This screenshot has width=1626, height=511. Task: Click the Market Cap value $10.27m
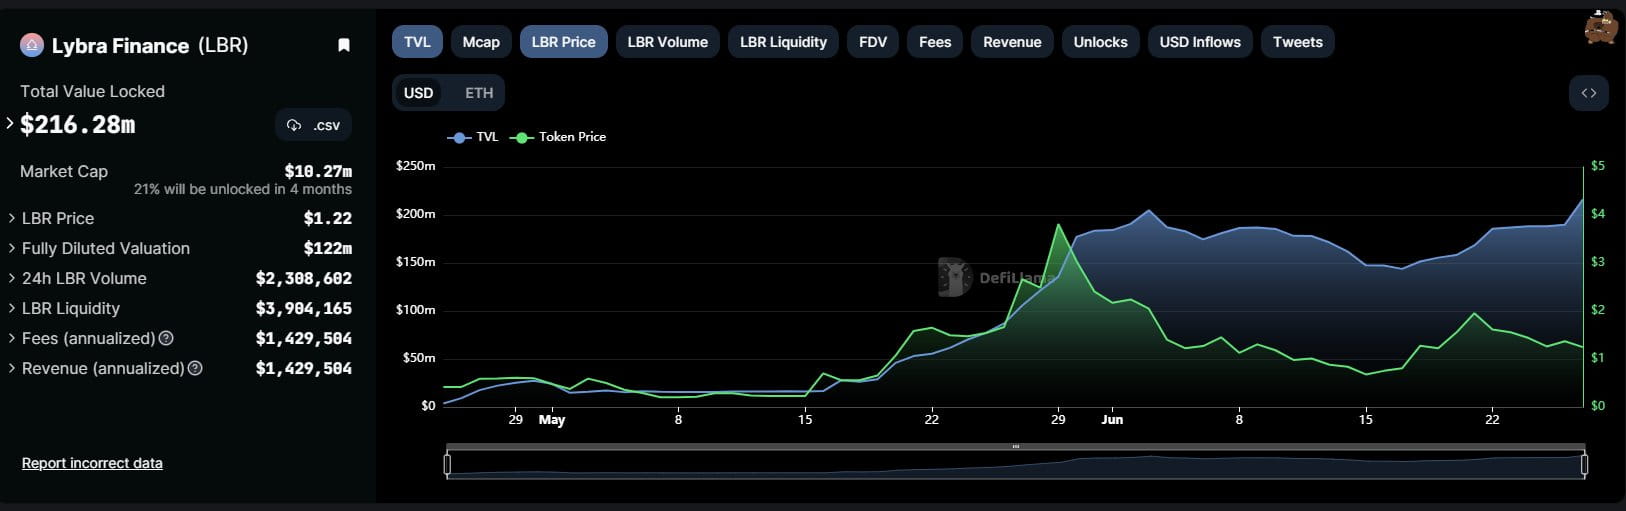[x=318, y=171]
